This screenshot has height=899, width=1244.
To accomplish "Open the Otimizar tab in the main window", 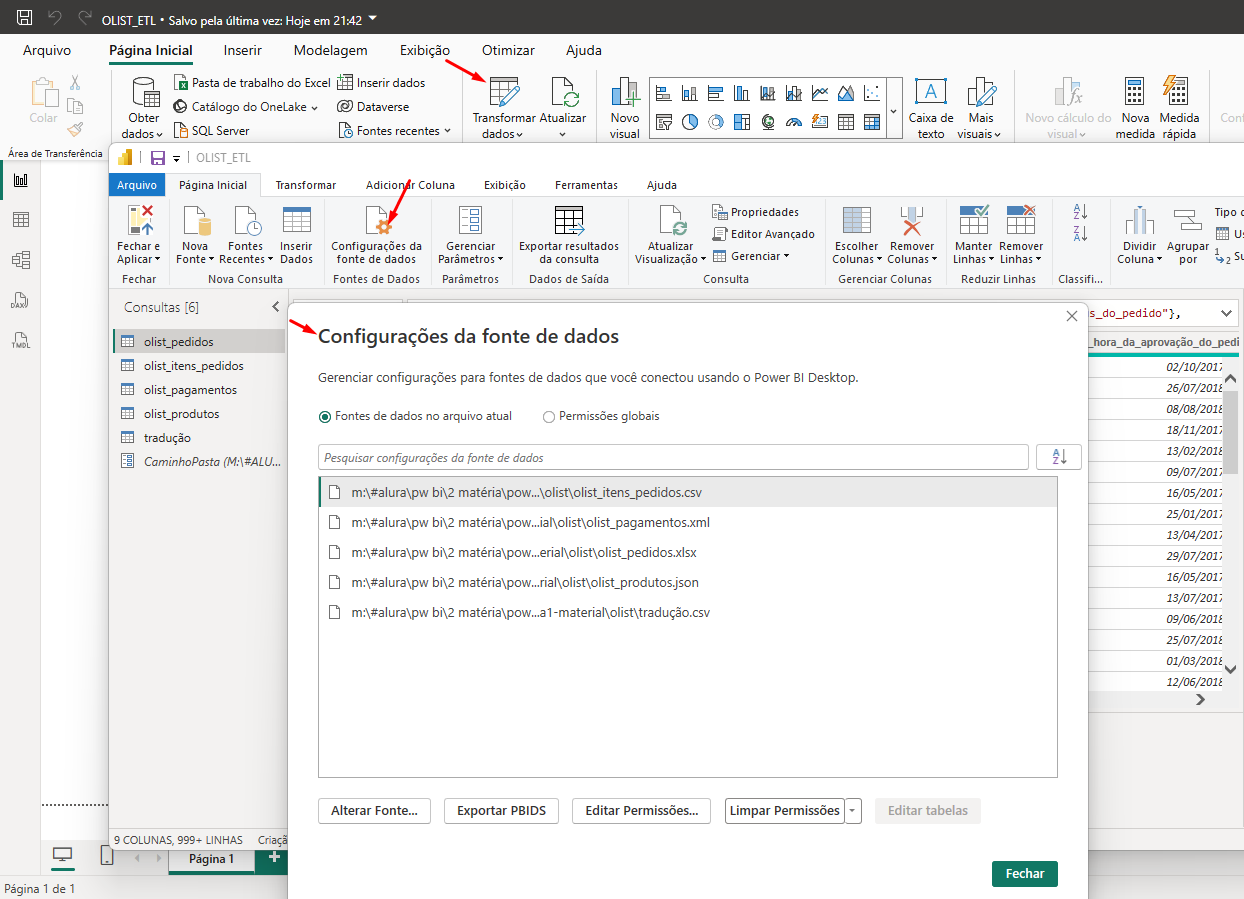I will [508, 50].
